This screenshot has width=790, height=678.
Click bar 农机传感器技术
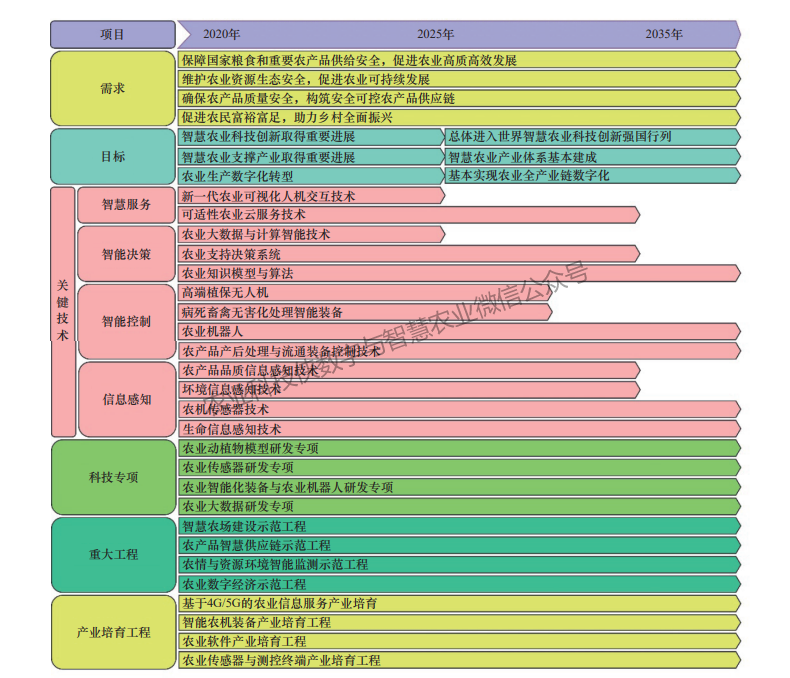tap(459, 409)
